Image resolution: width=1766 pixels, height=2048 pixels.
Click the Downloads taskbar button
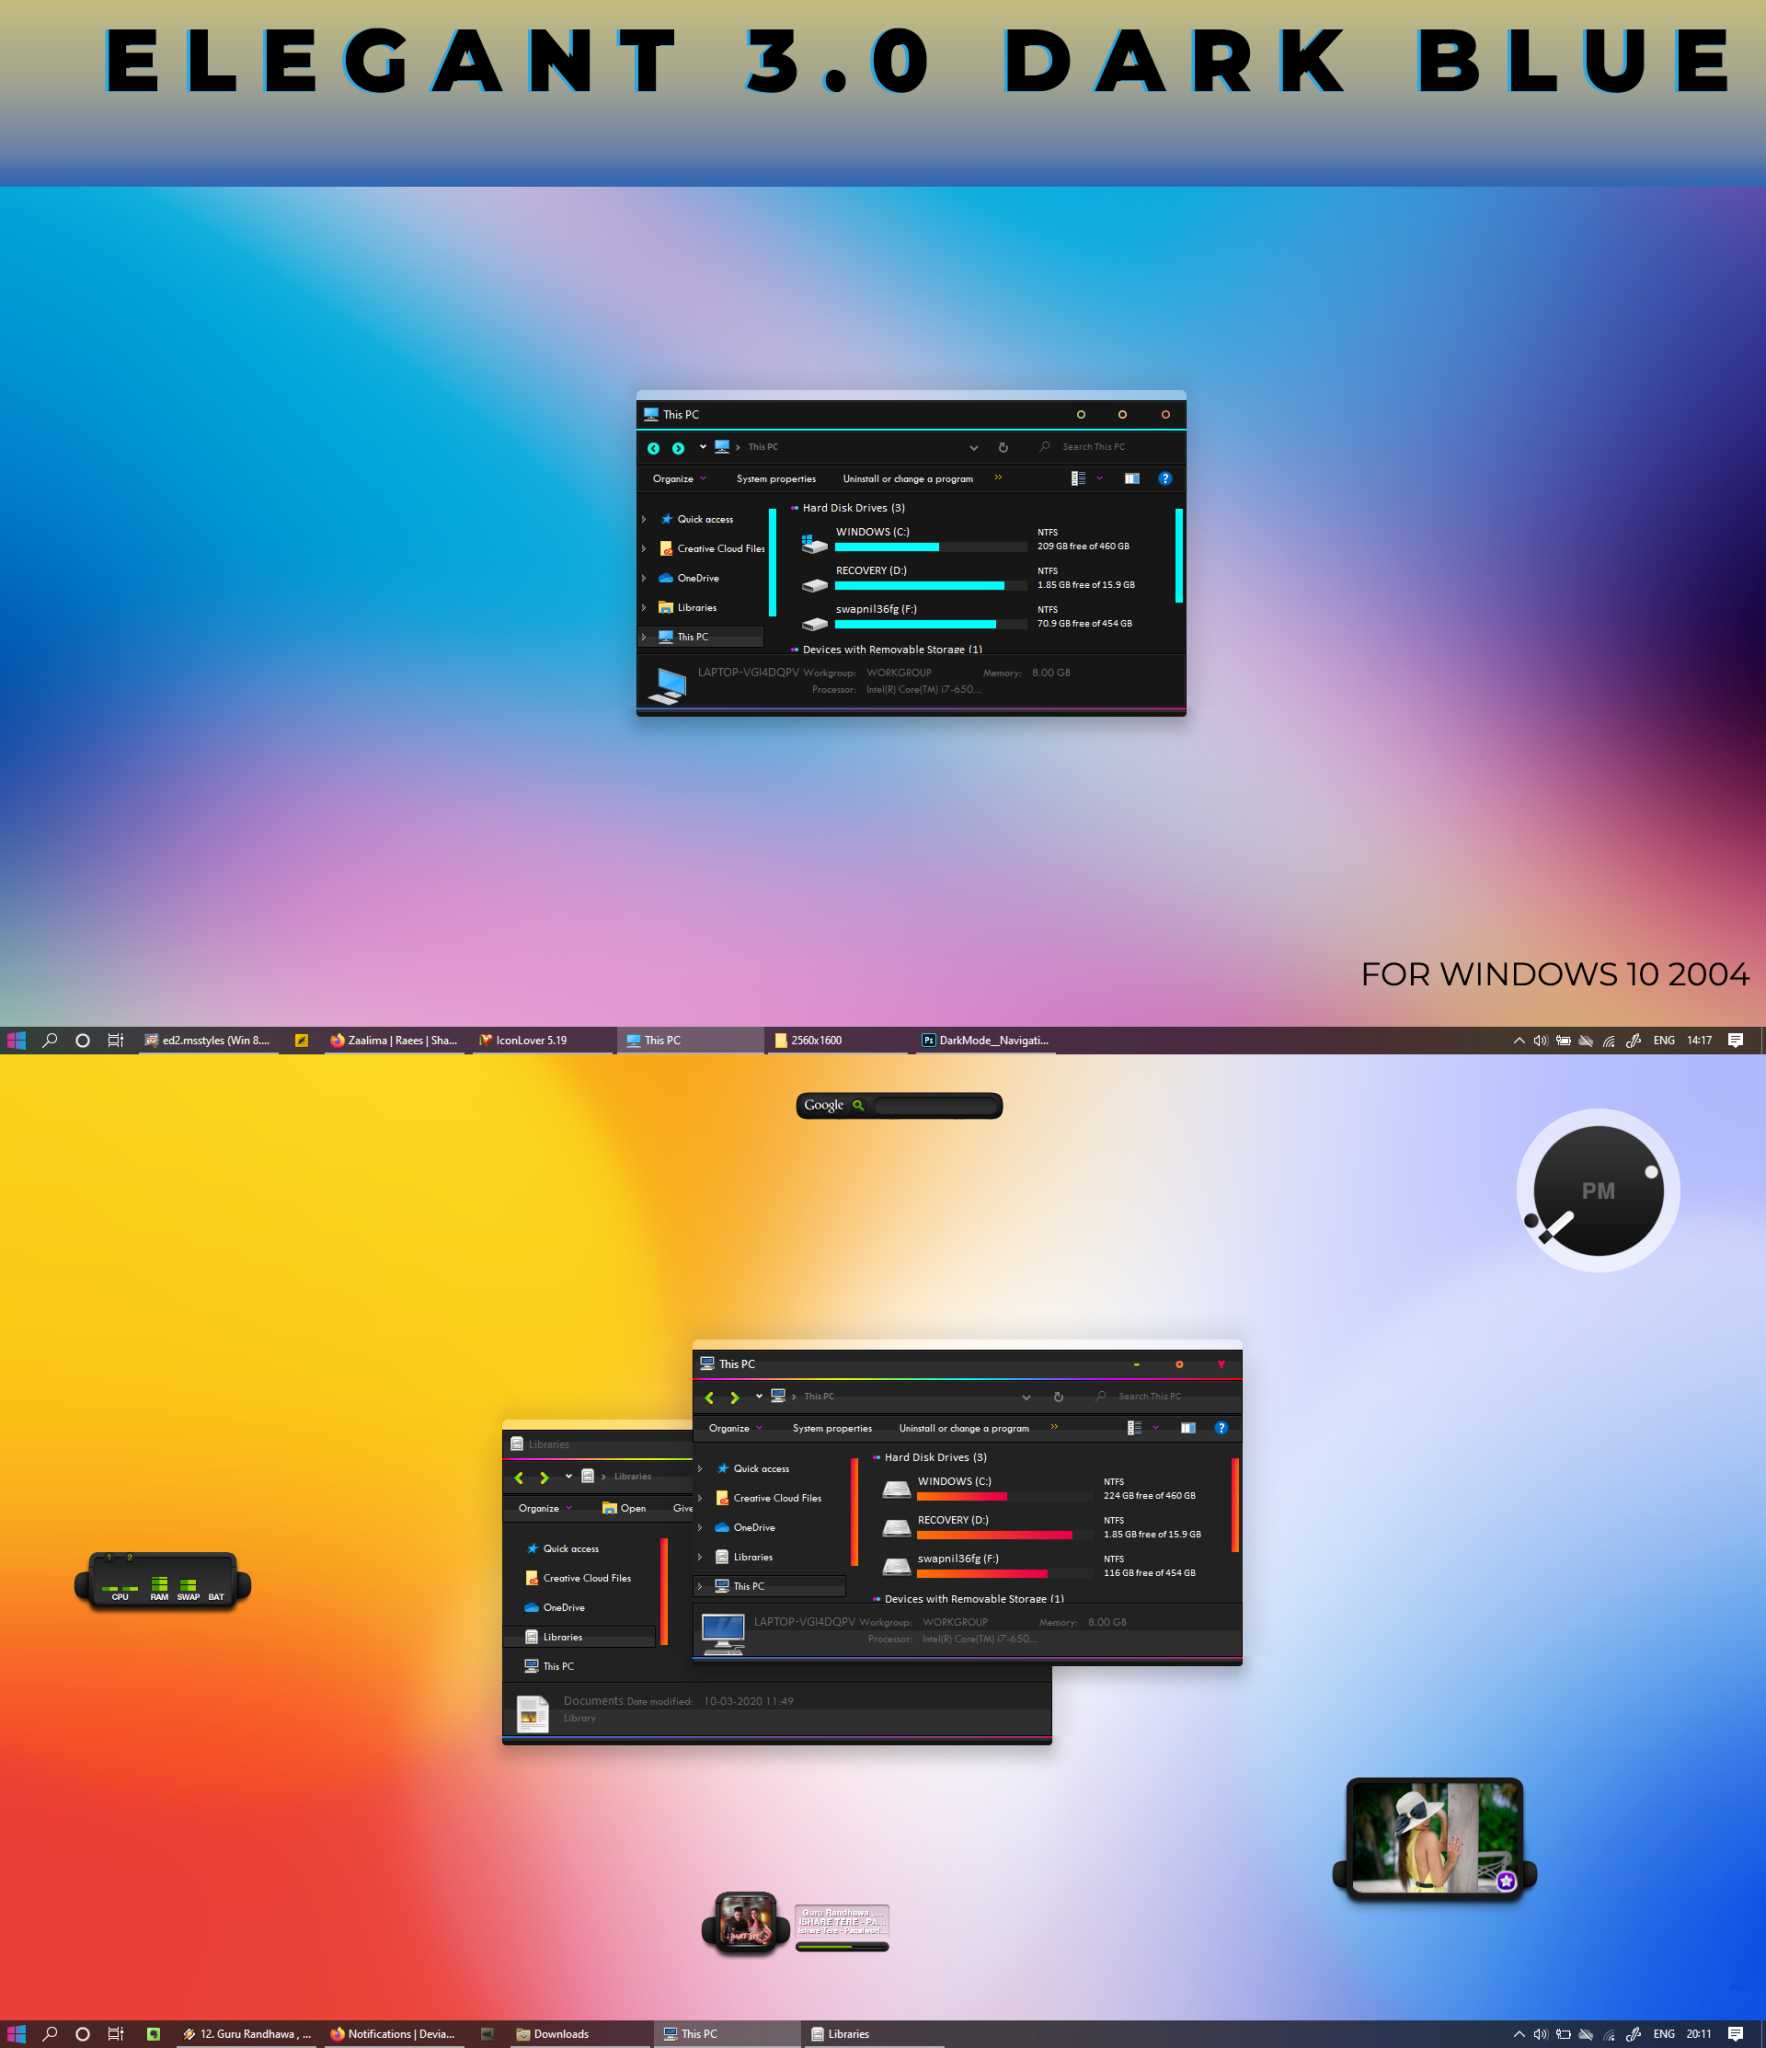coord(560,2033)
